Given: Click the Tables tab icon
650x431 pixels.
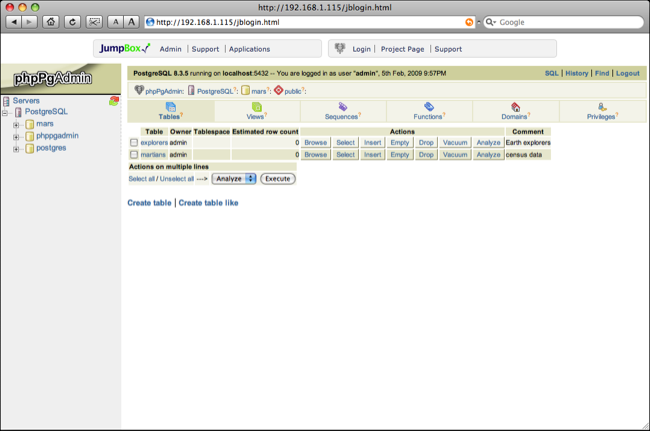Looking at the screenshot, I should tap(171, 107).
